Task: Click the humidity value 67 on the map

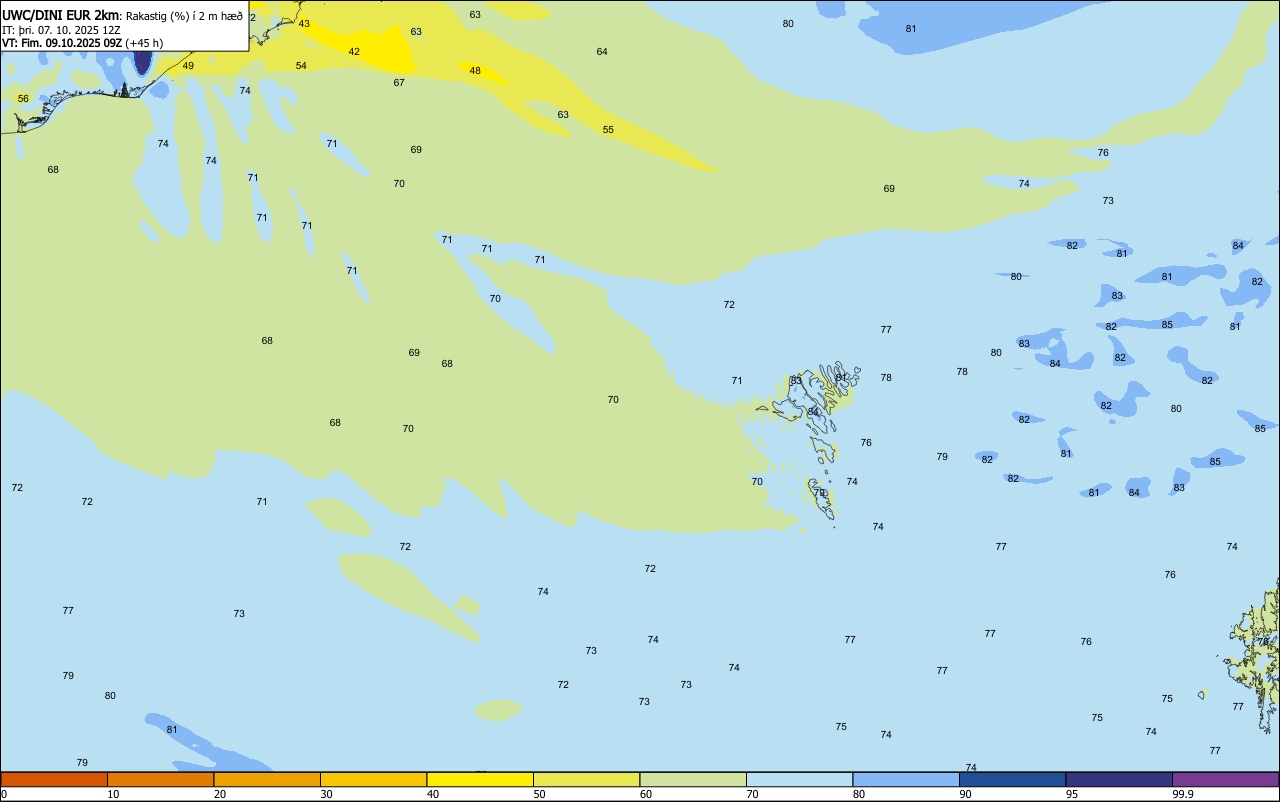Action: 399,83
